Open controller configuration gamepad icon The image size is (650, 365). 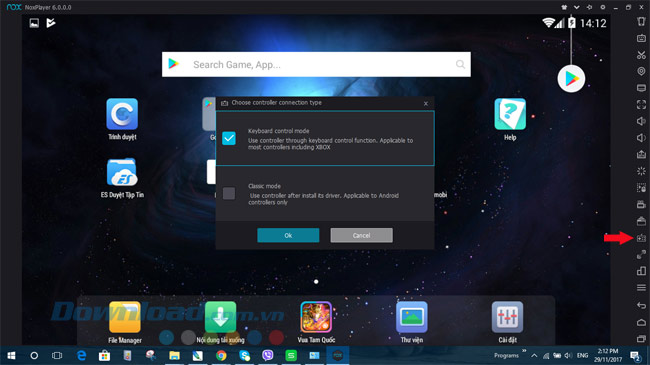coord(641,238)
